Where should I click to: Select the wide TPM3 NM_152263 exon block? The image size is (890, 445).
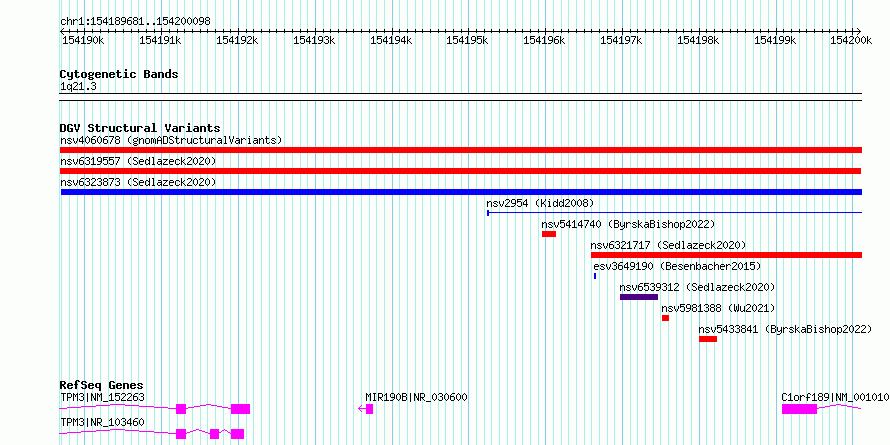(x=240, y=409)
